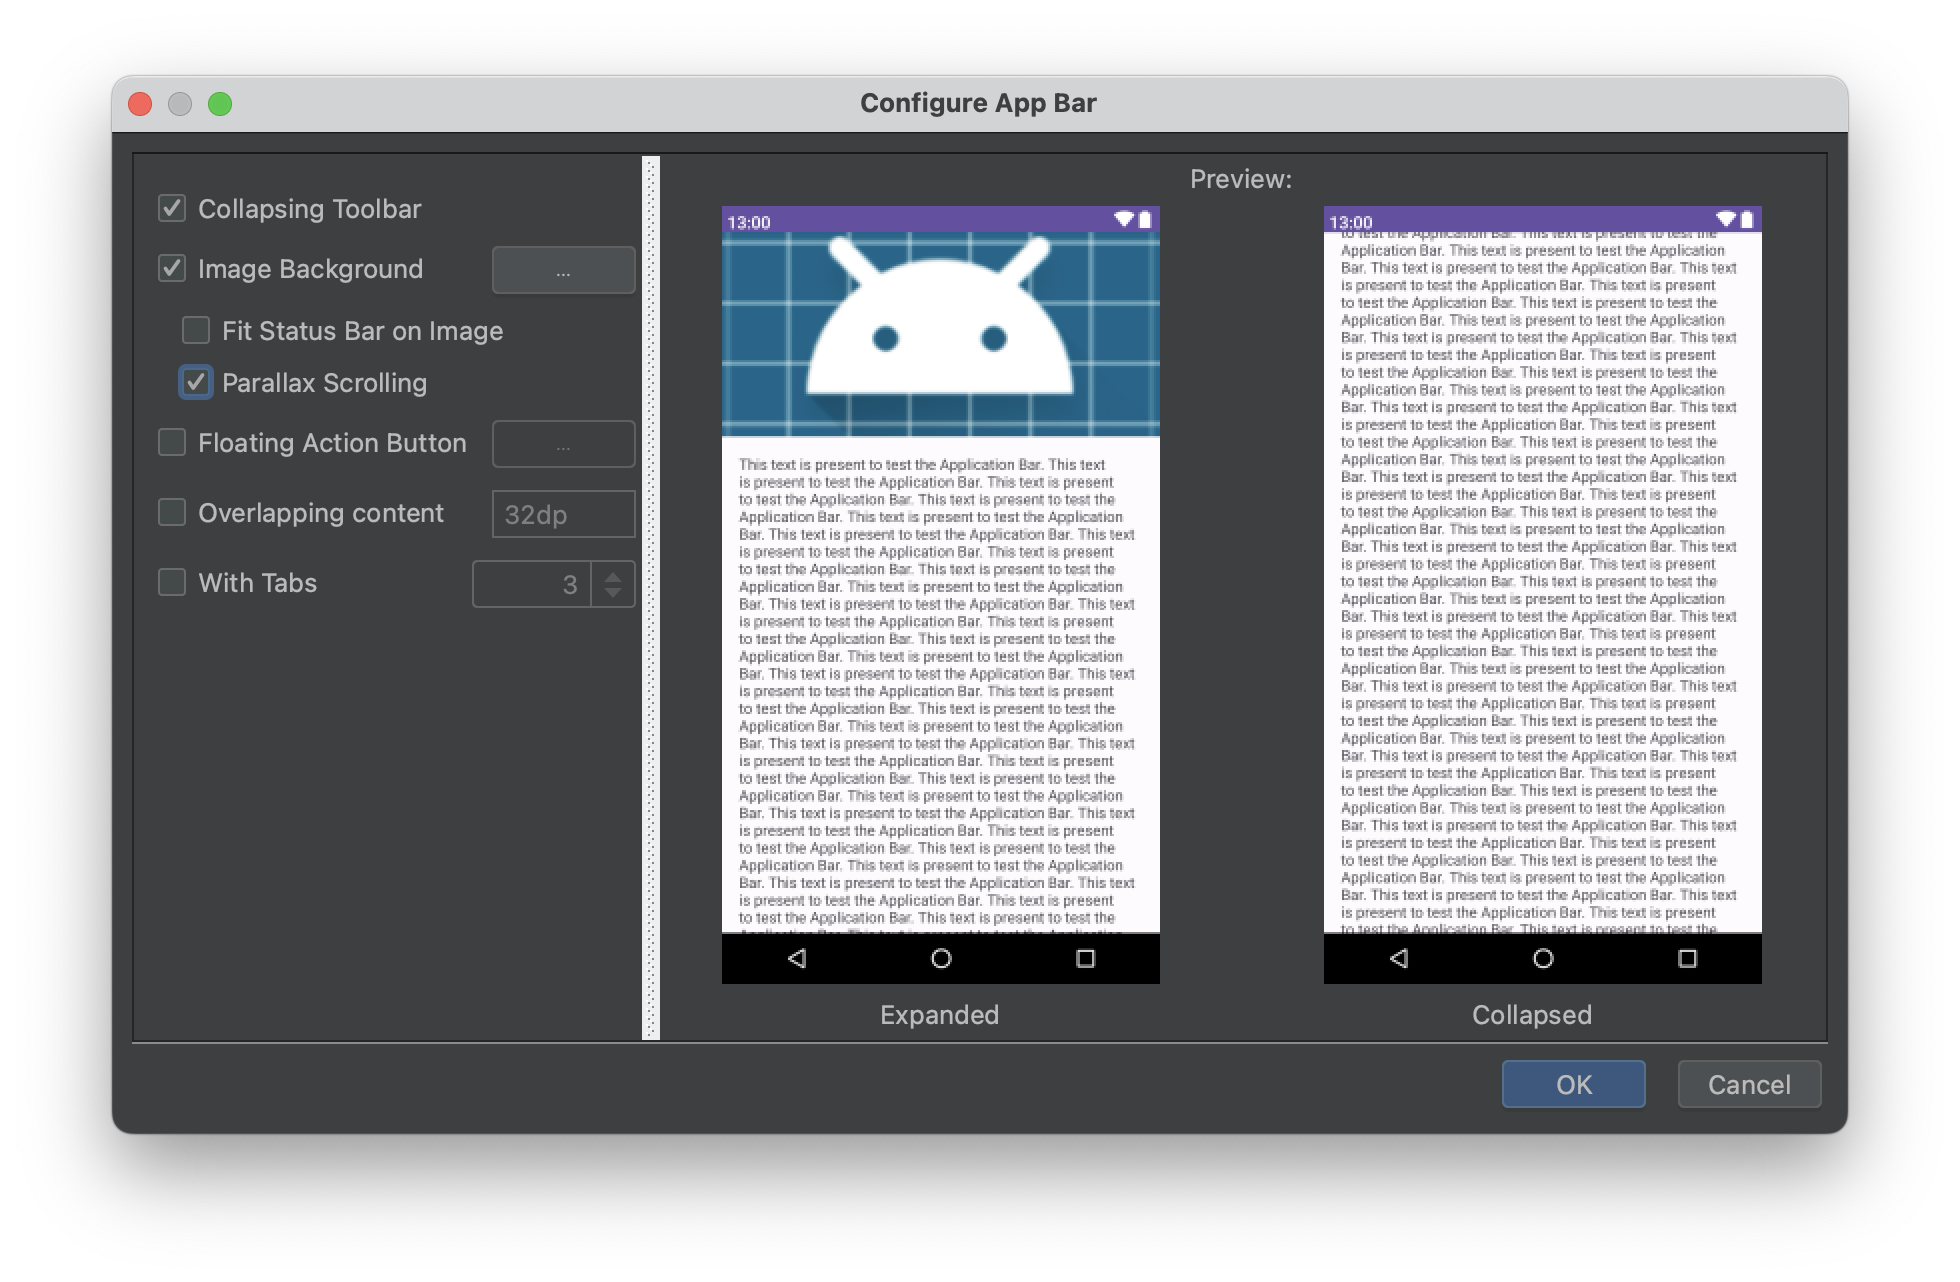
Task: Tap back icon in Collapsed preview
Action: click(1399, 958)
